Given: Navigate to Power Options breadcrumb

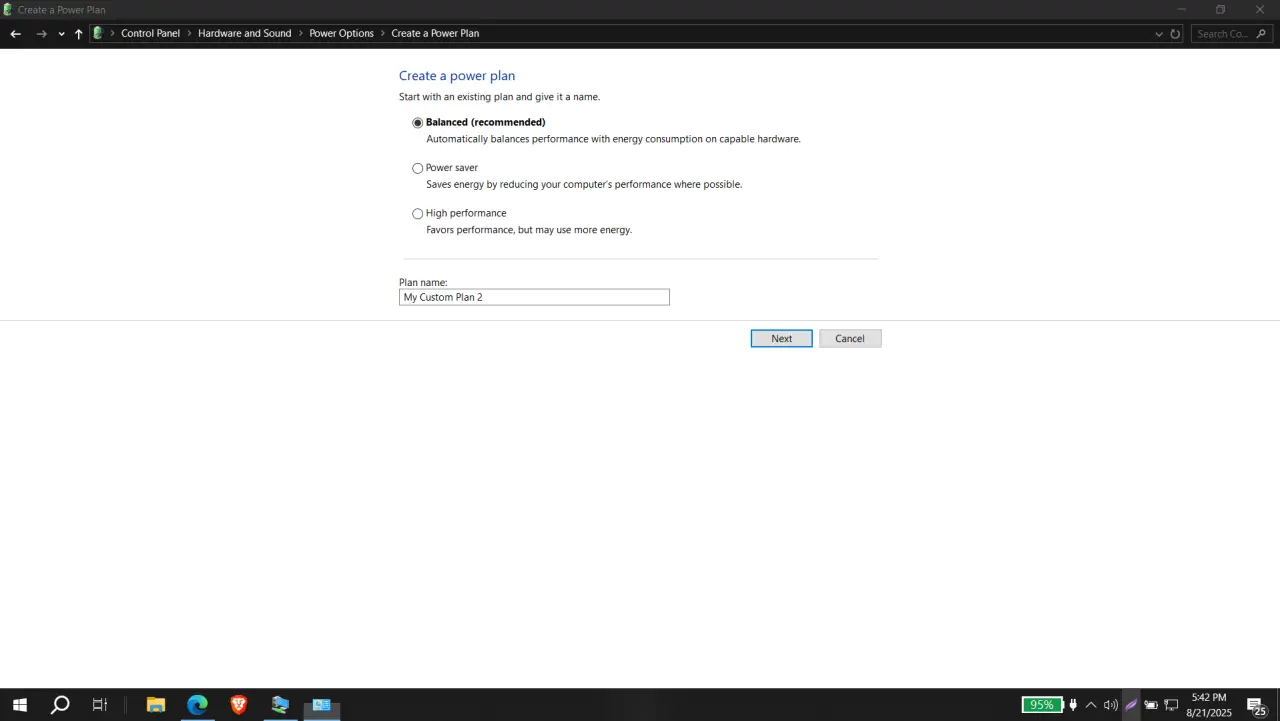Looking at the screenshot, I should point(341,33).
